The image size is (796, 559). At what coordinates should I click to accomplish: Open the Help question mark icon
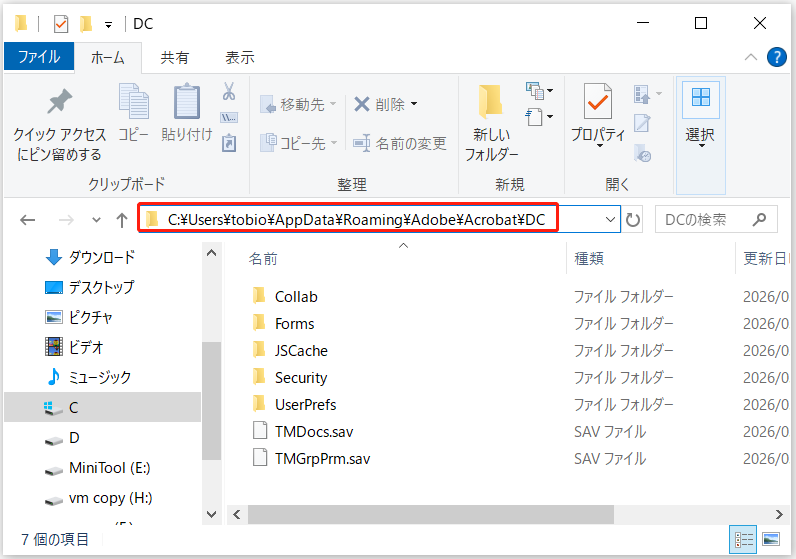click(x=777, y=57)
